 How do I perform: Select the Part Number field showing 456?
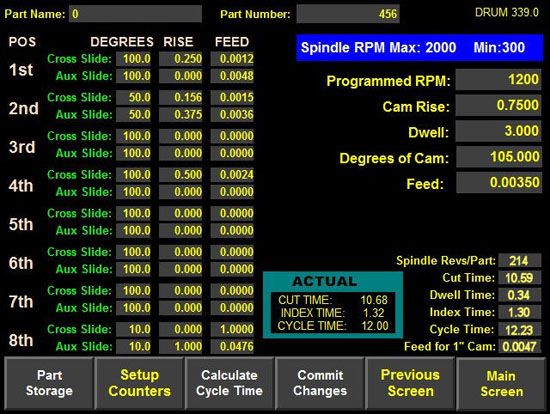click(x=348, y=14)
